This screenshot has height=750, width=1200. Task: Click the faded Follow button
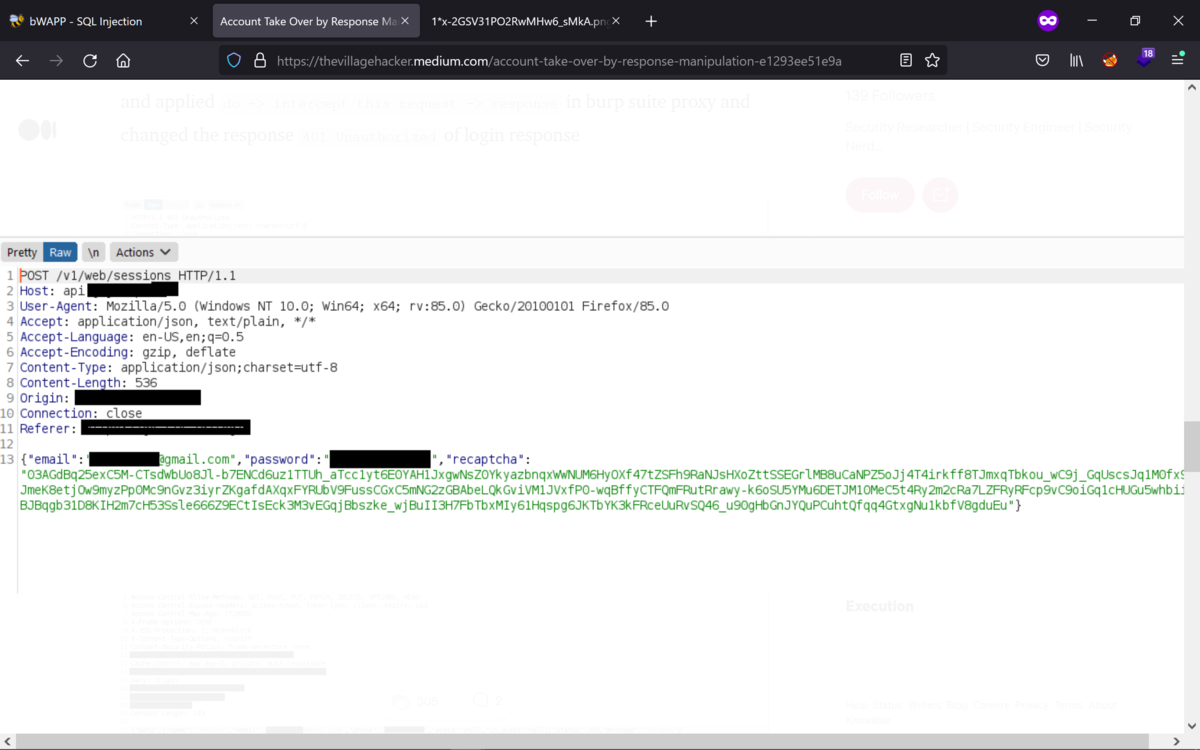[880, 194]
